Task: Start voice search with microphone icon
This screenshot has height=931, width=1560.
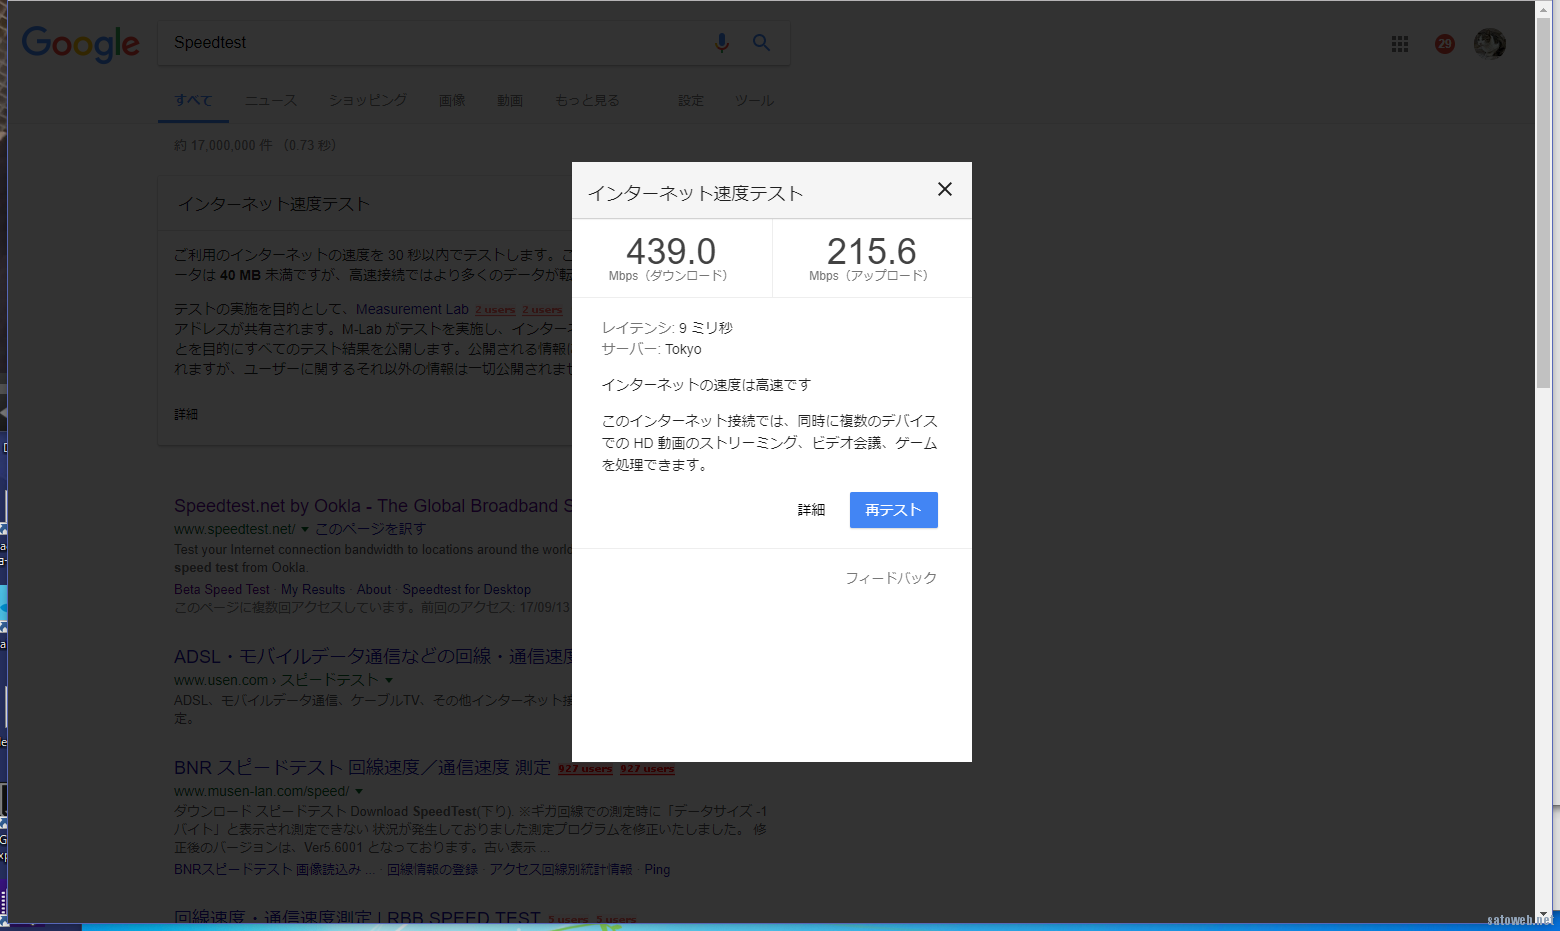Action: (x=722, y=43)
